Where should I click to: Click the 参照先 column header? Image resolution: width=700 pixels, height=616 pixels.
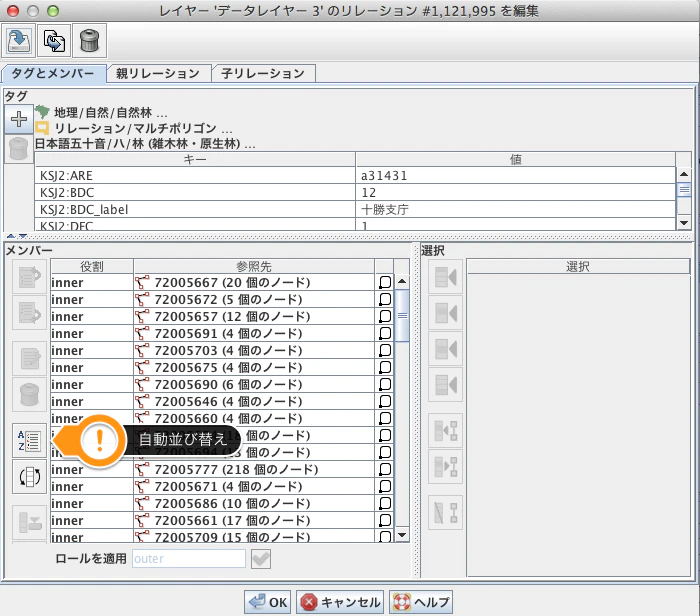click(x=254, y=266)
